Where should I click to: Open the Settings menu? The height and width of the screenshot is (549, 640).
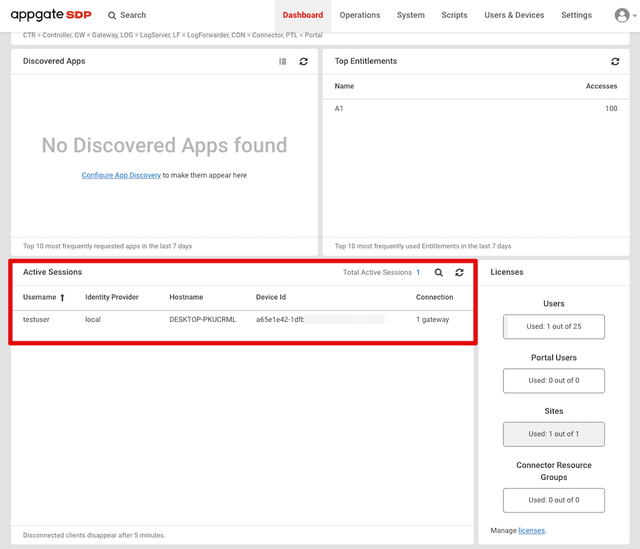[x=576, y=15]
